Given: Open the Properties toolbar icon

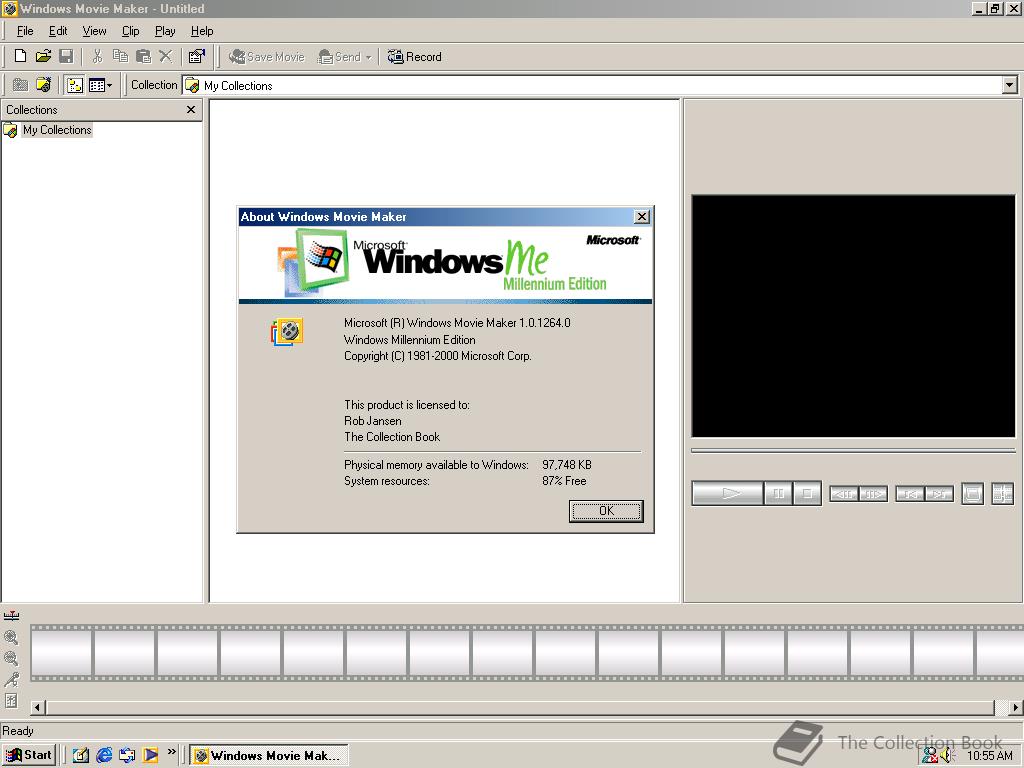Looking at the screenshot, I should coord(196,56).
